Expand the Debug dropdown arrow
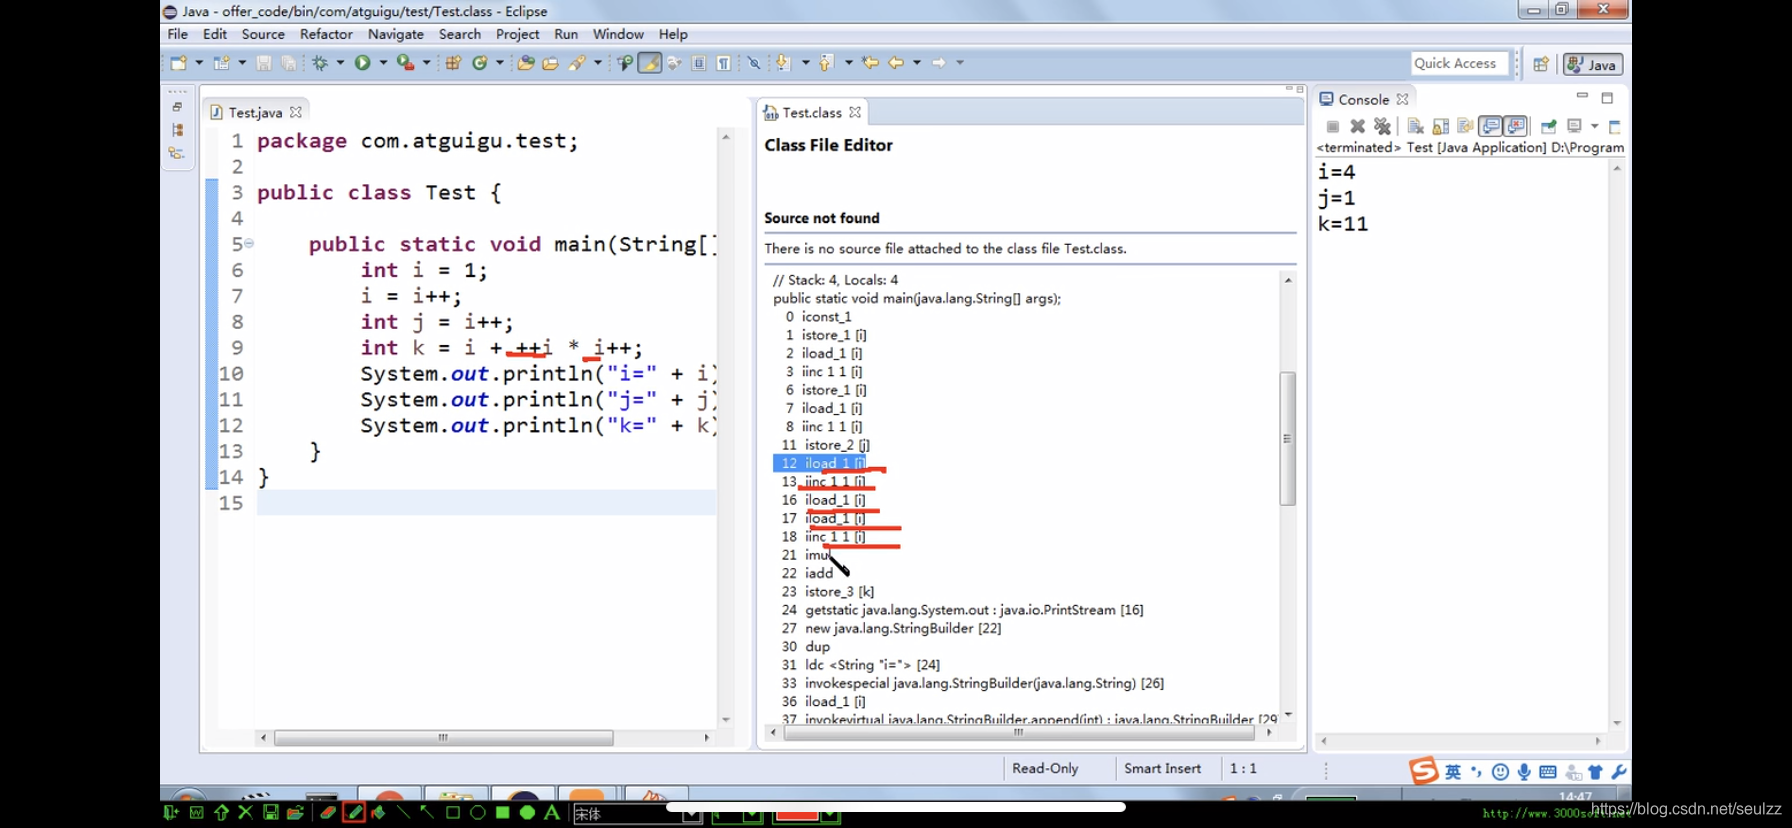Screen dimensions: 1792x828 (x=340, y=63)
